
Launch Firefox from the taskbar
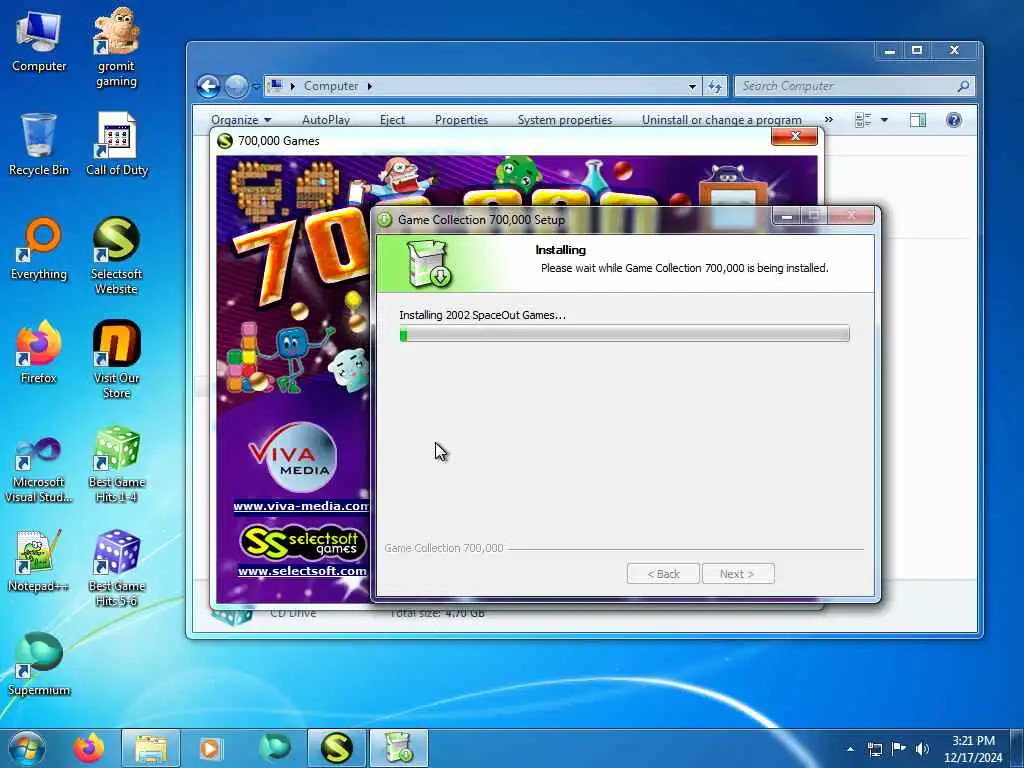click(88, 748)
